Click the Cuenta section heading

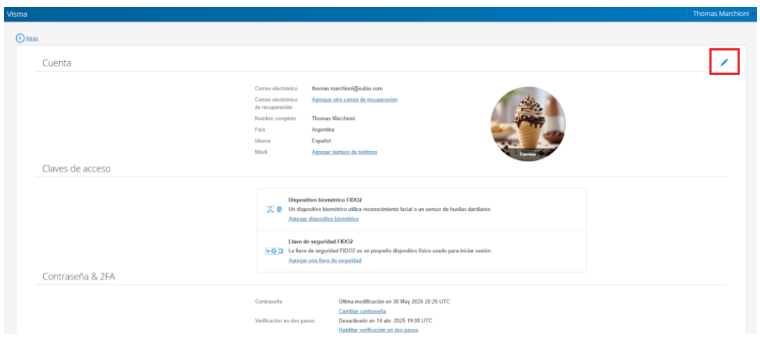[x=57, y=63]
